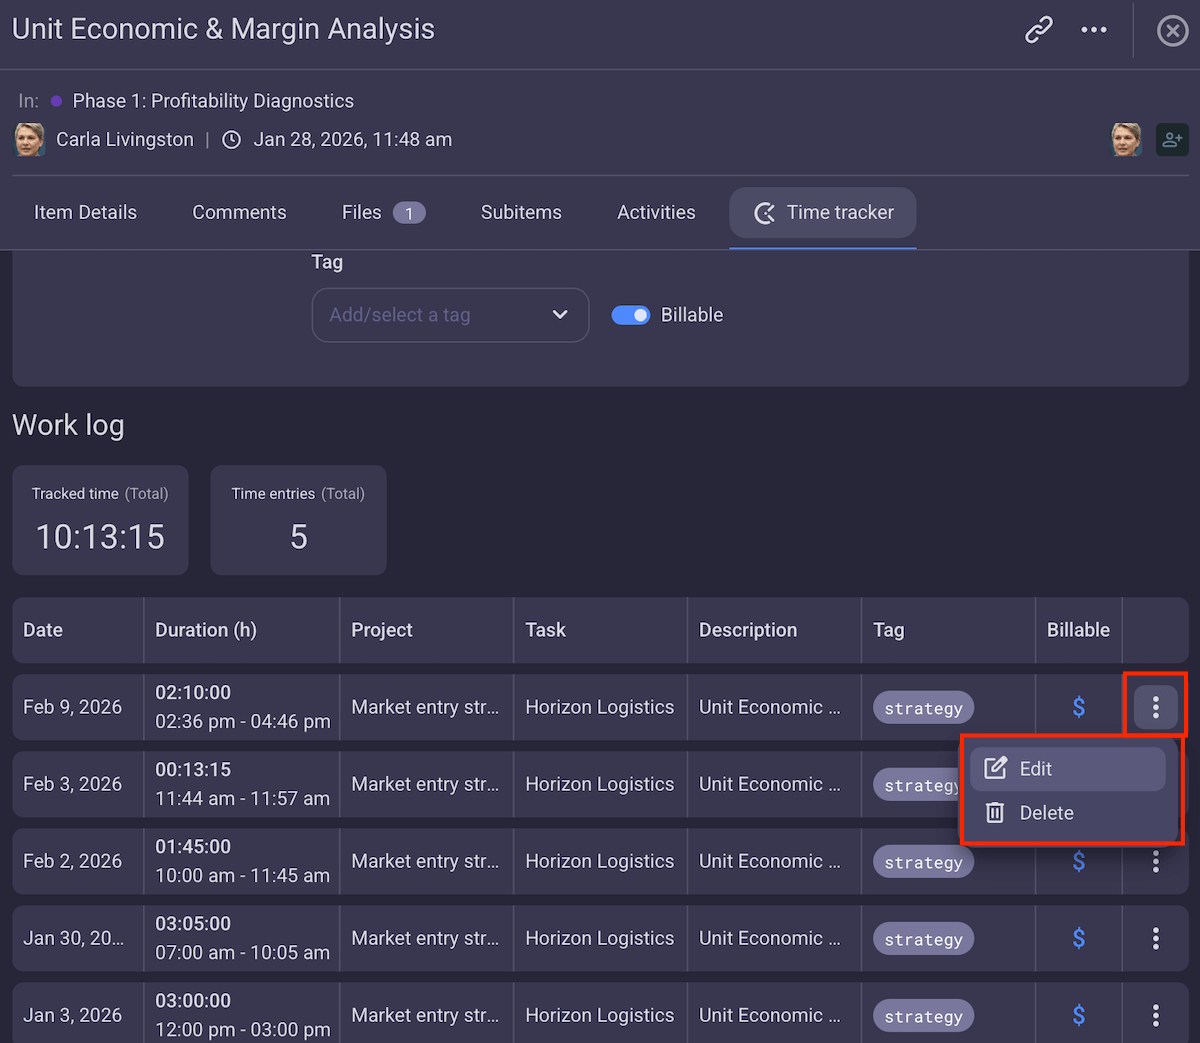Viewport: 1200px width, 1043px height.
Task: Switch to the Comments tab
Action: click(239, 212)
